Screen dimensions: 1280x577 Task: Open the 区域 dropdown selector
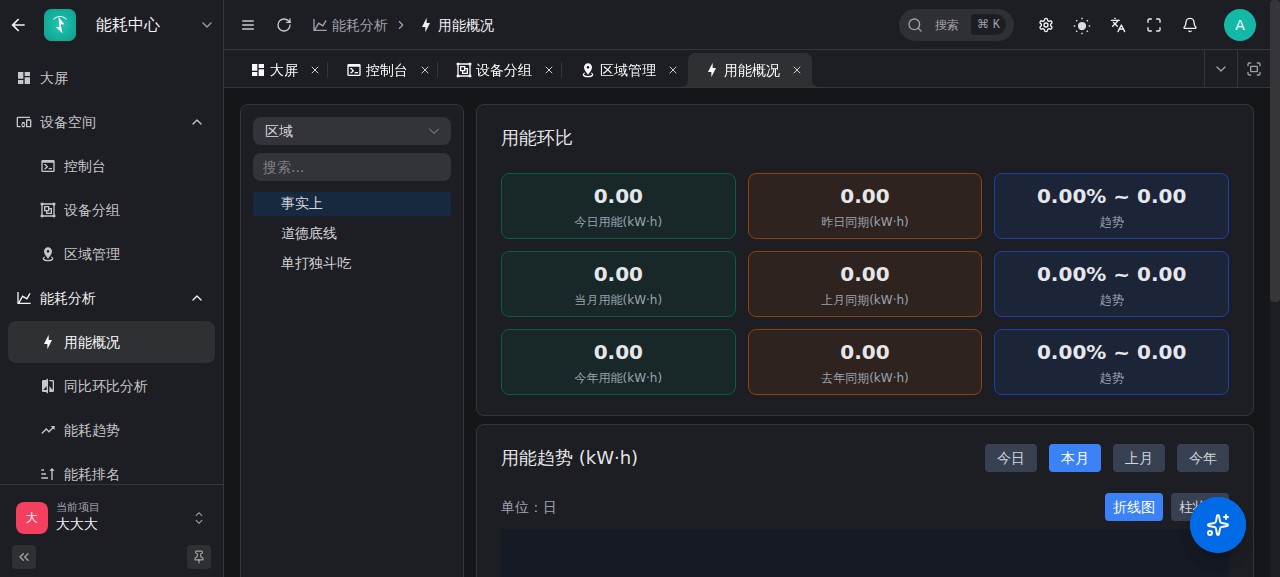click(352, 131)
